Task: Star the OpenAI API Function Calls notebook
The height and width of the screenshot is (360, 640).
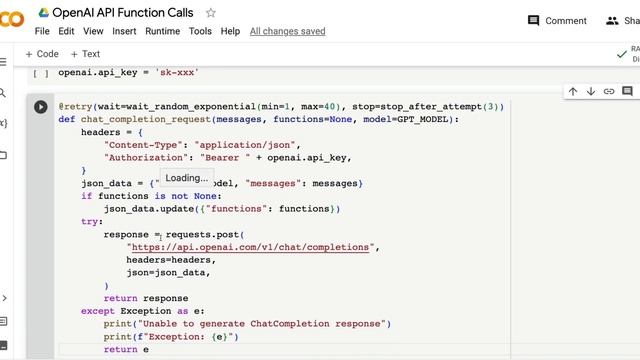Action: 211,13
